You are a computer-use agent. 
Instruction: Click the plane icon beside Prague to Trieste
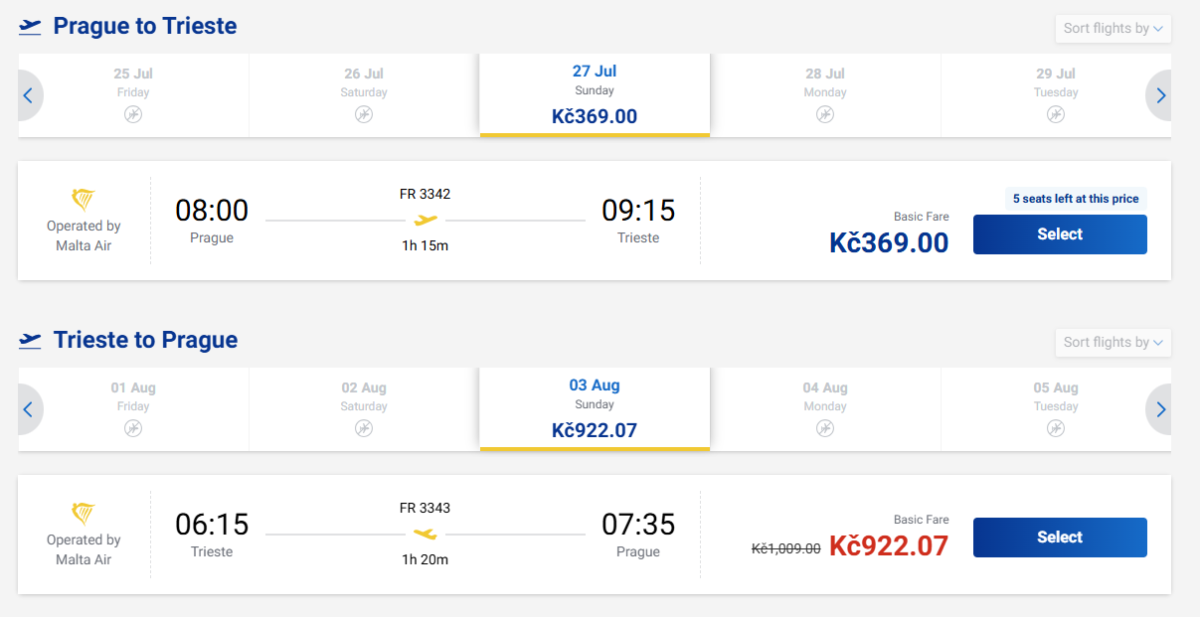[30, 27]
